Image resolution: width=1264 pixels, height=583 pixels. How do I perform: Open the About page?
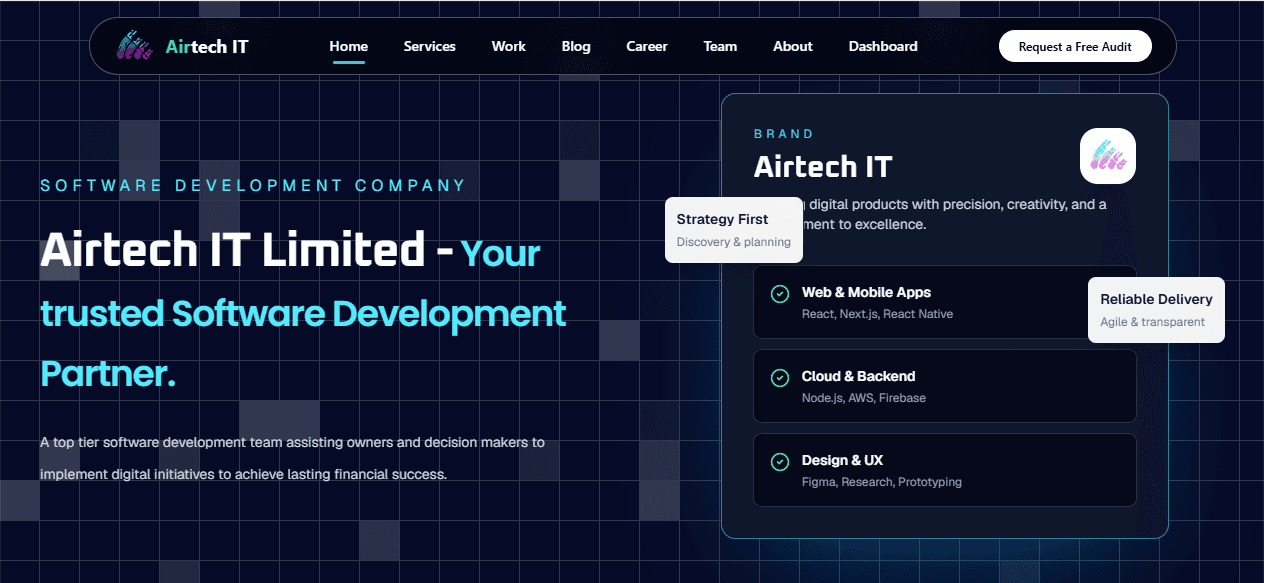pyautogui.click(x=793, y=46)
